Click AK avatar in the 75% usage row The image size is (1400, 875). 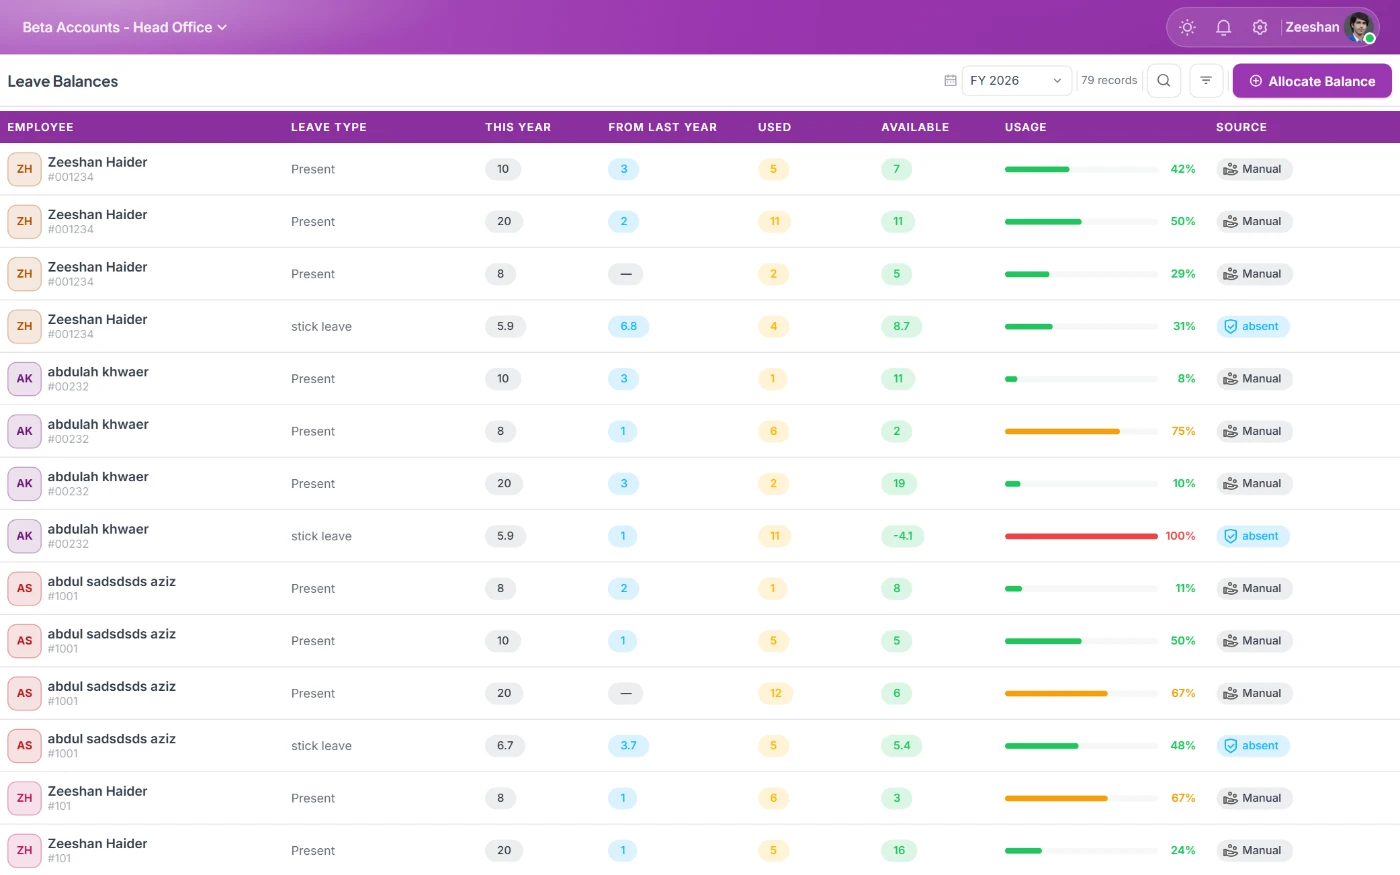[24, 431]
